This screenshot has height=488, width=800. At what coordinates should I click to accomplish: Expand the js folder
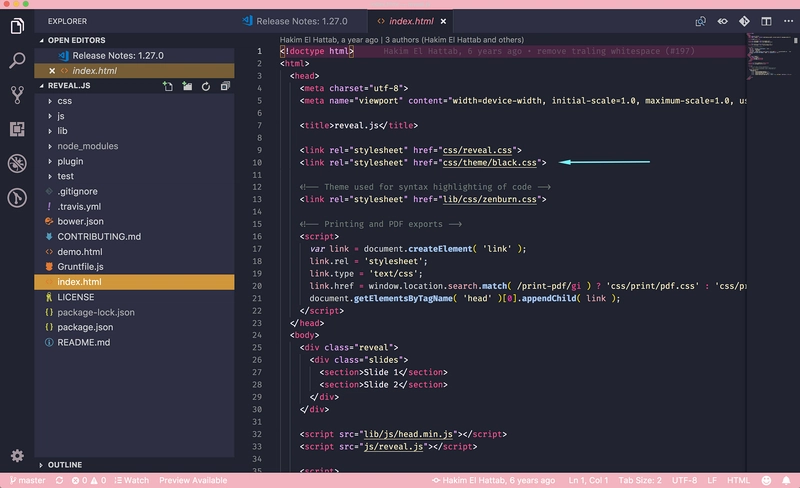point(134,116)
